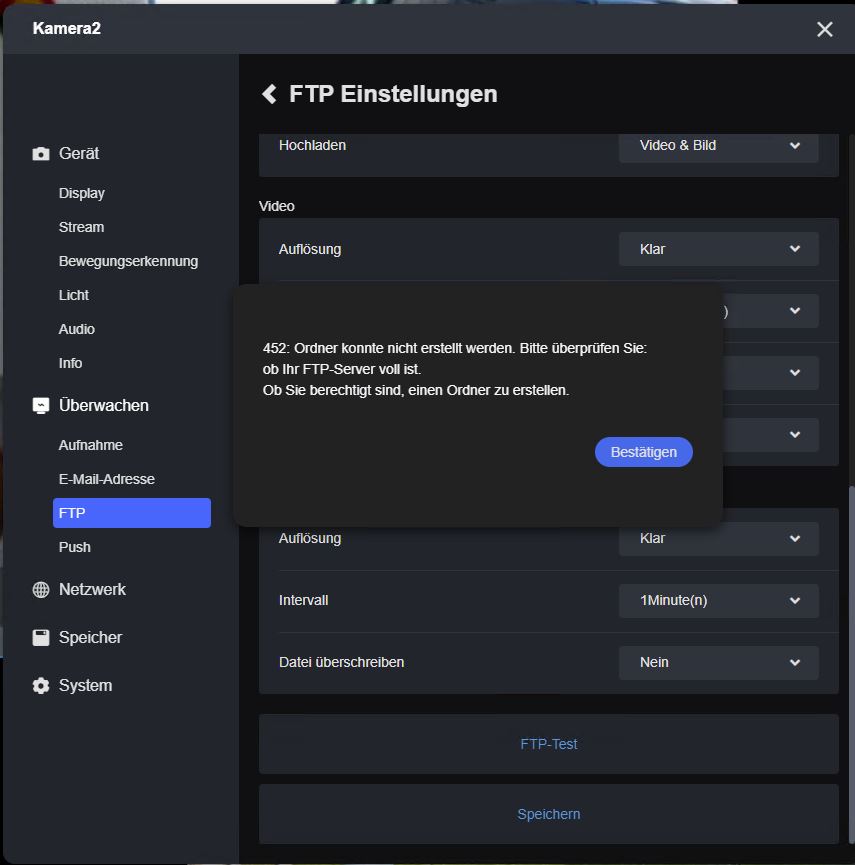Go to the E-Mail-Adresse settings

pyautogui.click(x=107, y=479)
